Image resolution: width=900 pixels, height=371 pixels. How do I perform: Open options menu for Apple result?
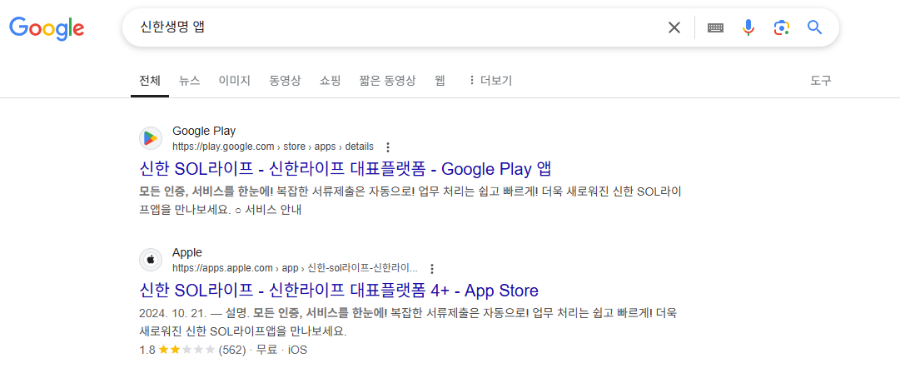pyautogui.click(x=432, y=268)
